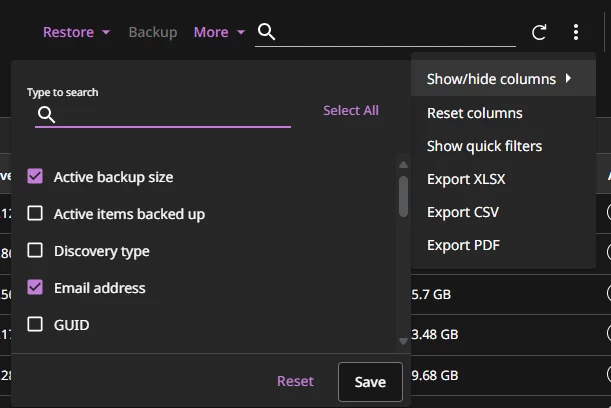Image resolution: width=611 pixels, height=408 pixels.
Task: Click the refresh icon in toolbar
Action: tap(539, 32)
